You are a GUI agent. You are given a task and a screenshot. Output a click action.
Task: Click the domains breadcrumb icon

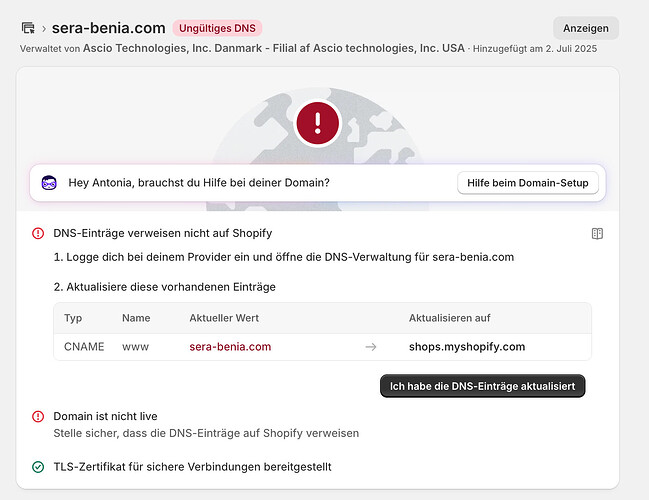[x=27, y=28]
